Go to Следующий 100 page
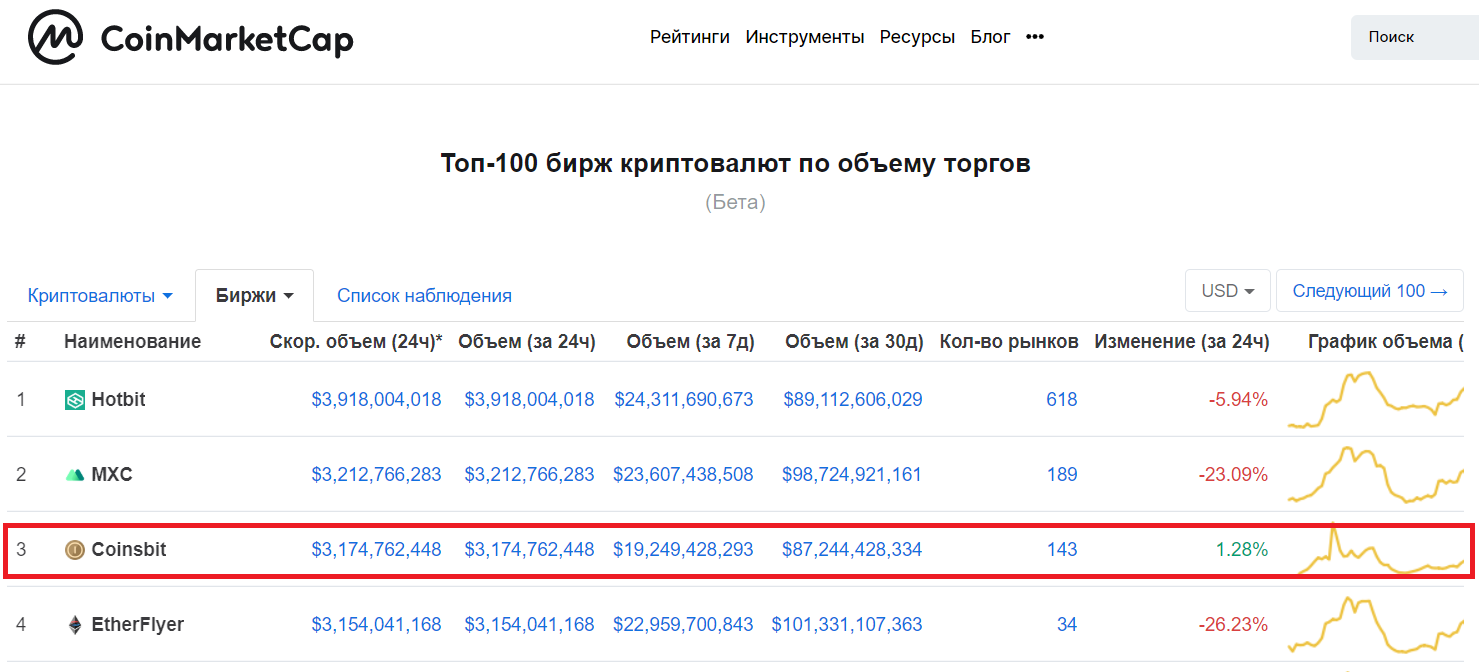This screenshot has height=672, width=1479. [x=1370, y=291]
